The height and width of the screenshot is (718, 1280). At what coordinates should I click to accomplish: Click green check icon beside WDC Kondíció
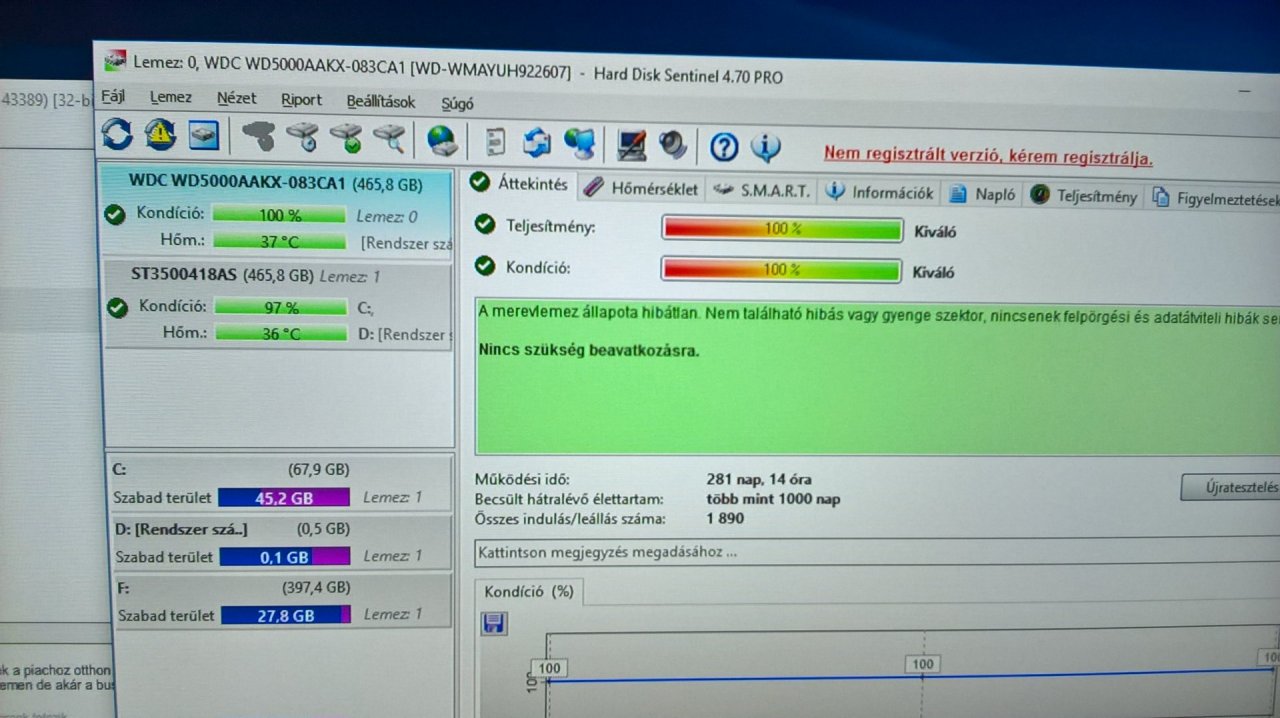[x=115, y=214]
